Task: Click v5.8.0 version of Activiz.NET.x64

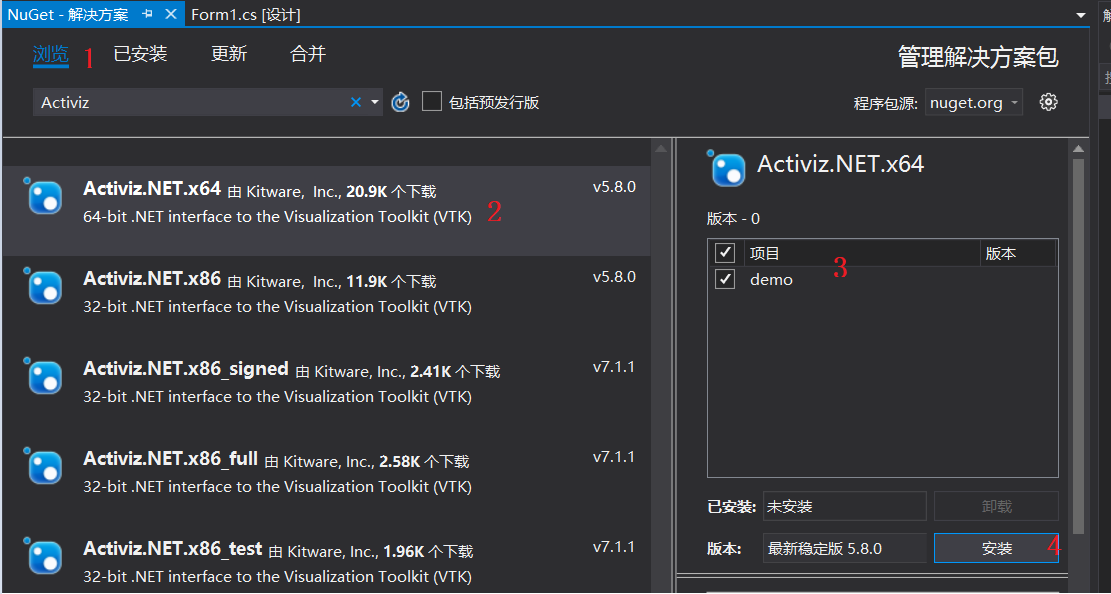Action: (x=614, y=187)
